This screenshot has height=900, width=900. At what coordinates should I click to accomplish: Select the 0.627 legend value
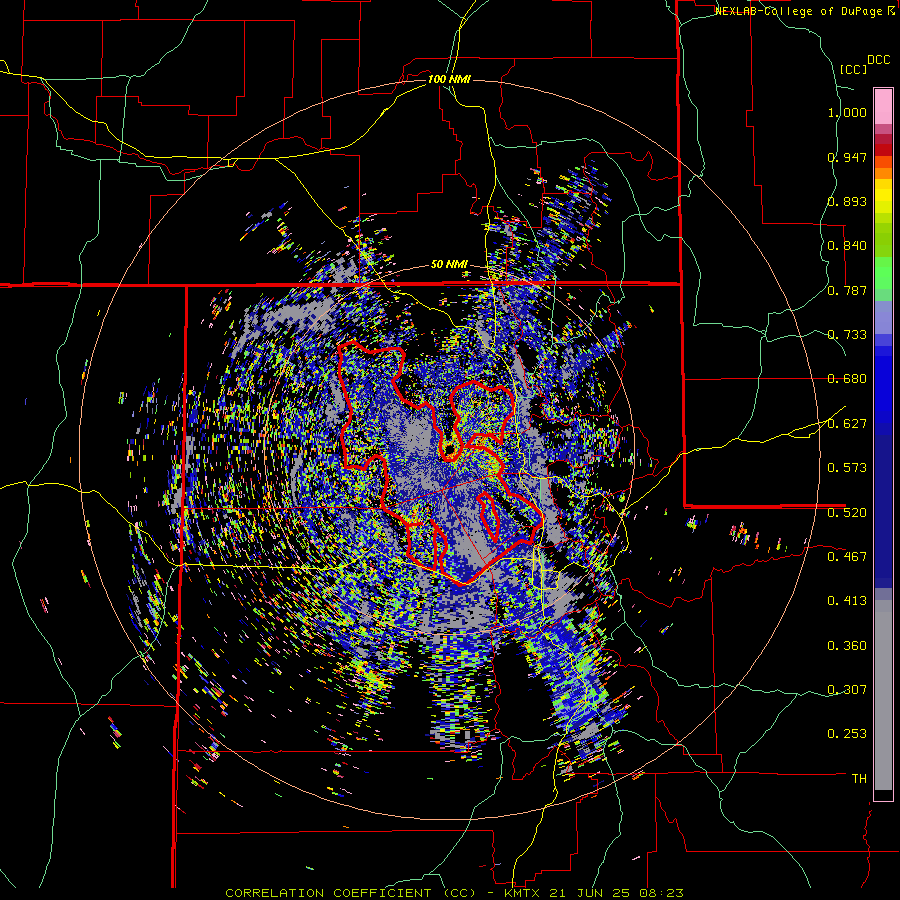pos(847,424)
